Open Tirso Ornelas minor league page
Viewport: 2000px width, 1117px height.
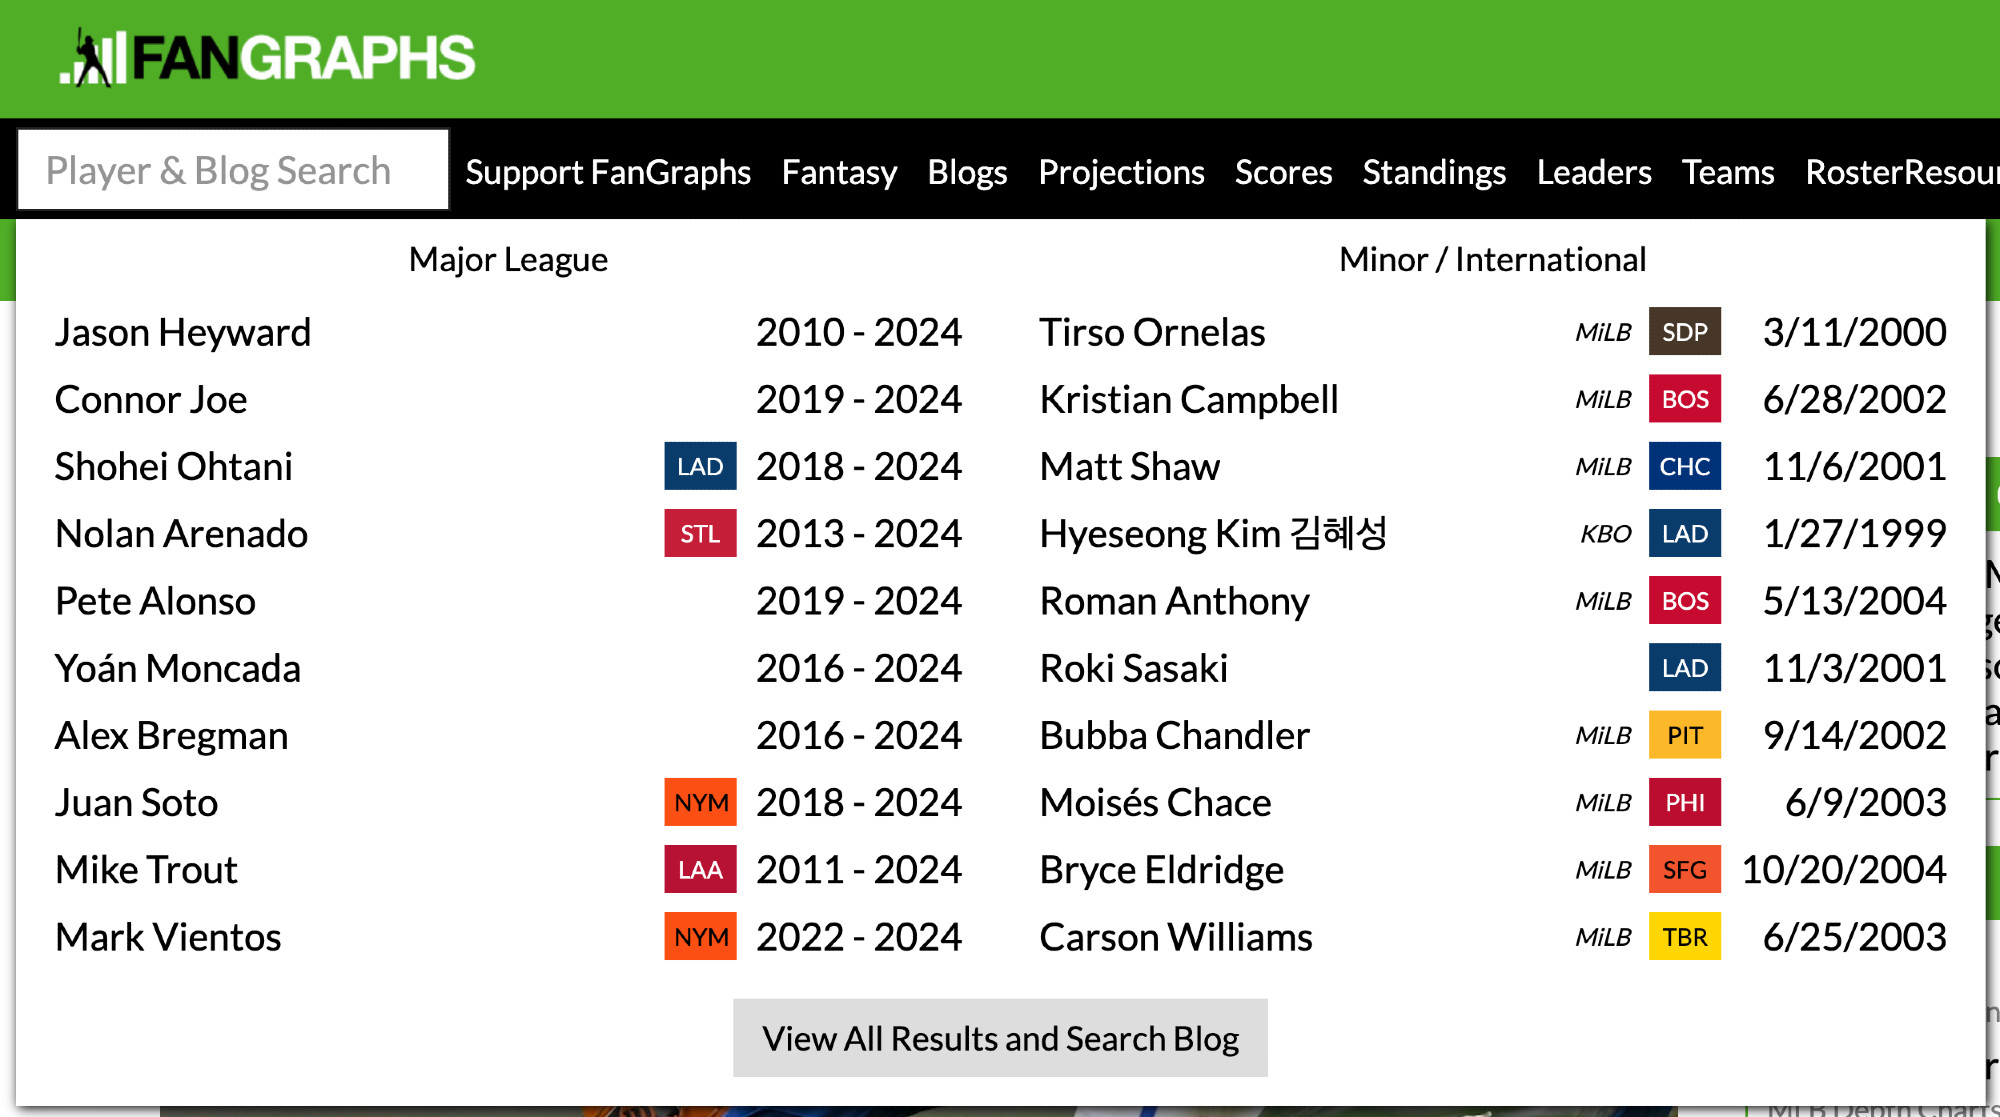1152,332
